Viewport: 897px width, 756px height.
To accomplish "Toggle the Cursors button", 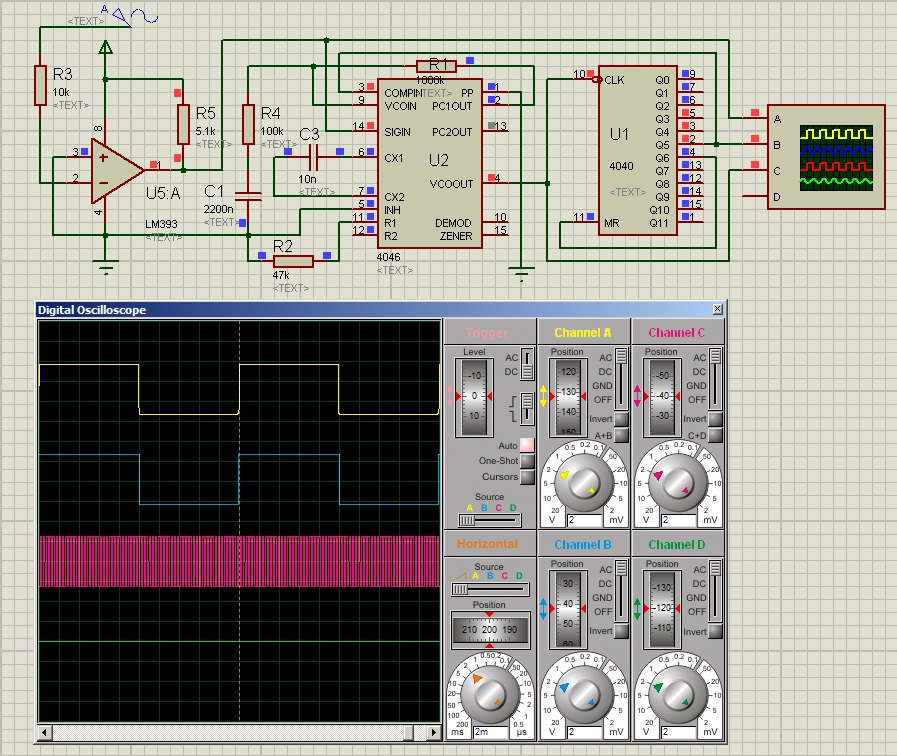I will [x=527, y=476].
